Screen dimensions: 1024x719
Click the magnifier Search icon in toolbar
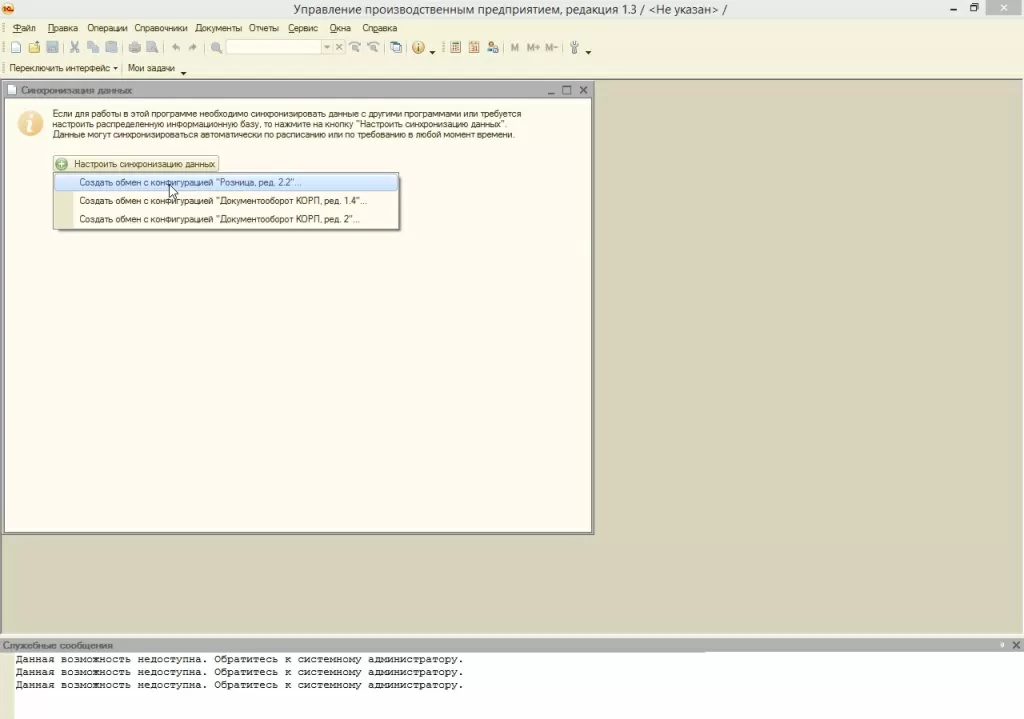click(x=217, y=47)
